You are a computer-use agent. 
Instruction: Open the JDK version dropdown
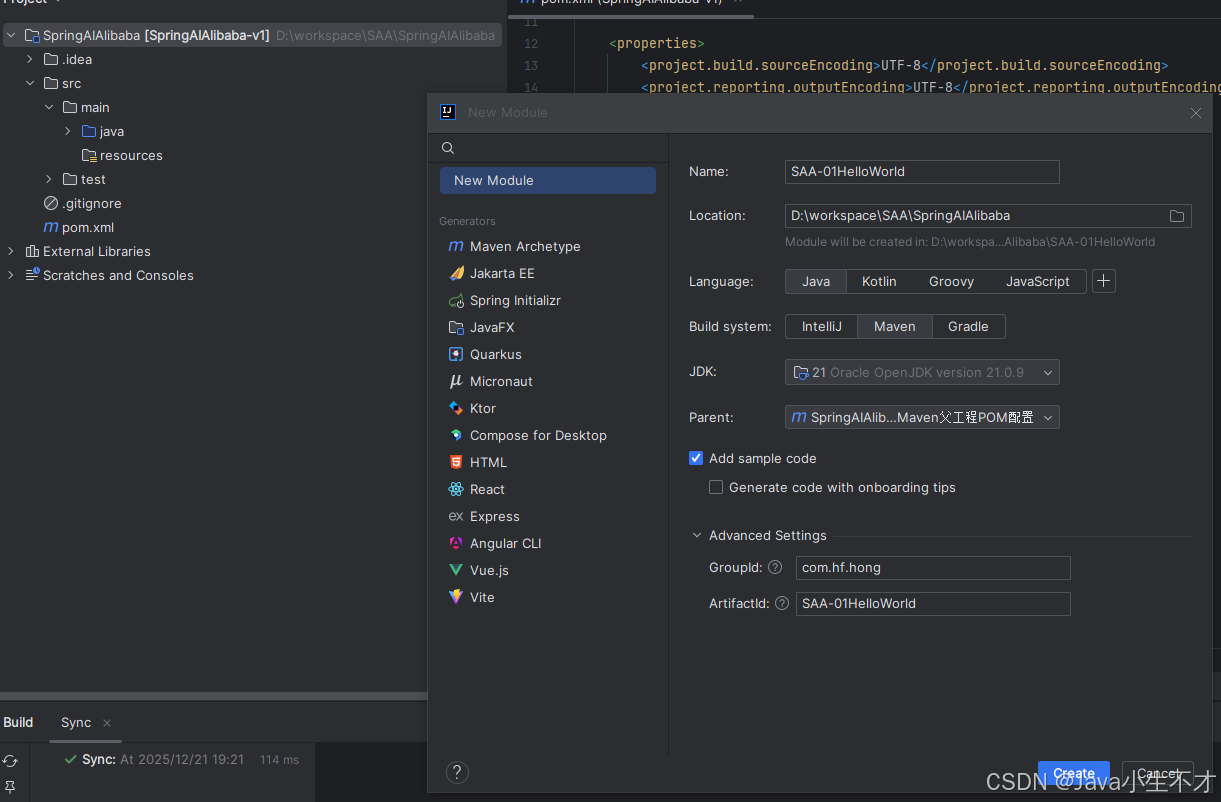922,372
